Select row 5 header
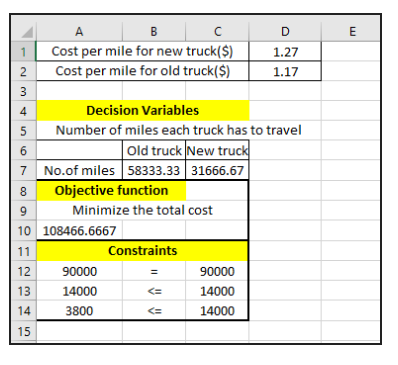 23,131
